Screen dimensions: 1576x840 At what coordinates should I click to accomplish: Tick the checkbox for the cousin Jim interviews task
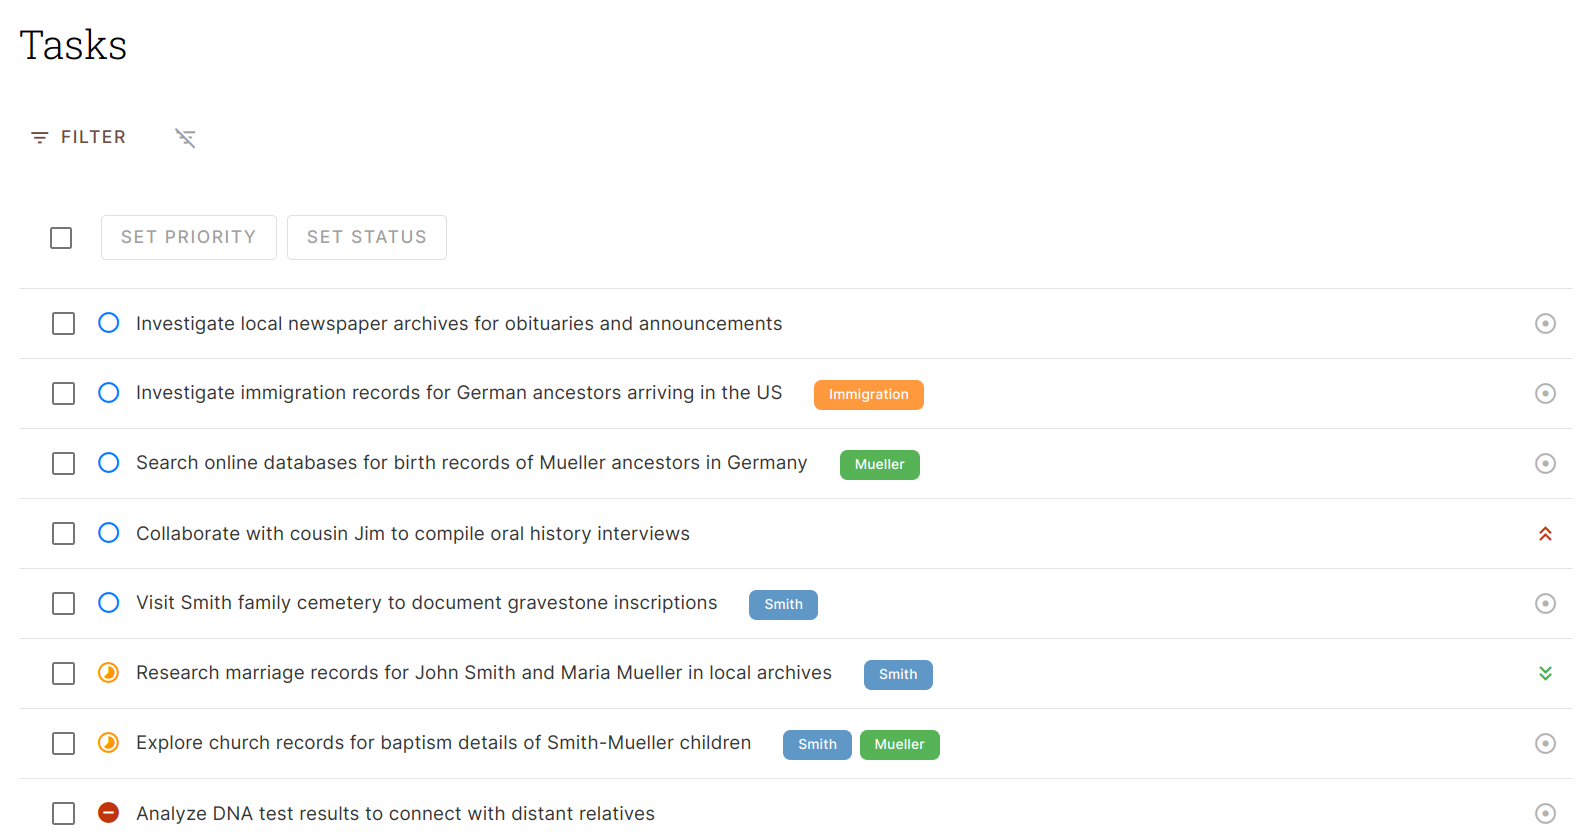63,533
